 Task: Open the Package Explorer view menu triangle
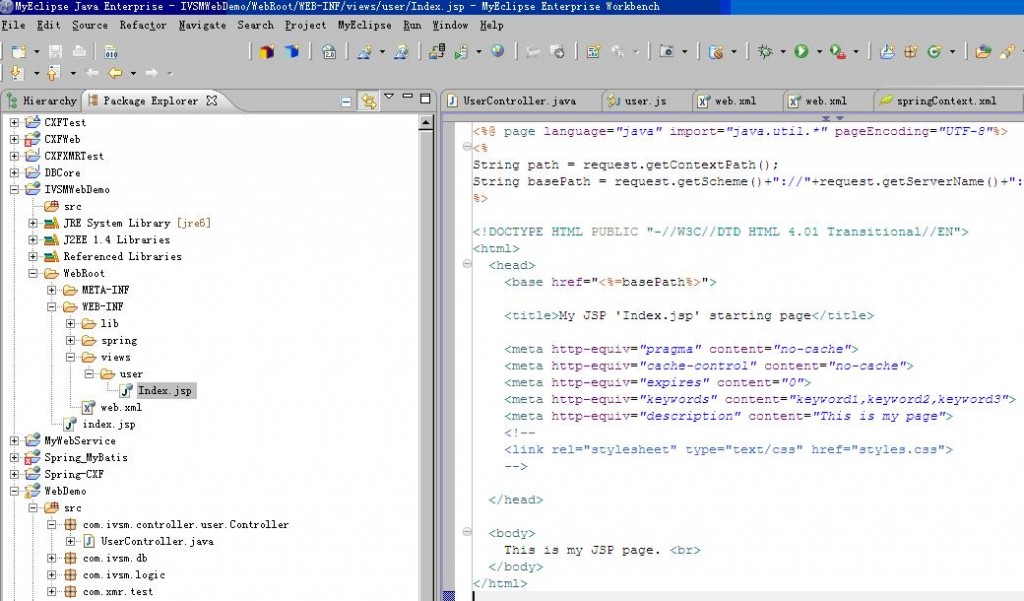coord(389,99)
